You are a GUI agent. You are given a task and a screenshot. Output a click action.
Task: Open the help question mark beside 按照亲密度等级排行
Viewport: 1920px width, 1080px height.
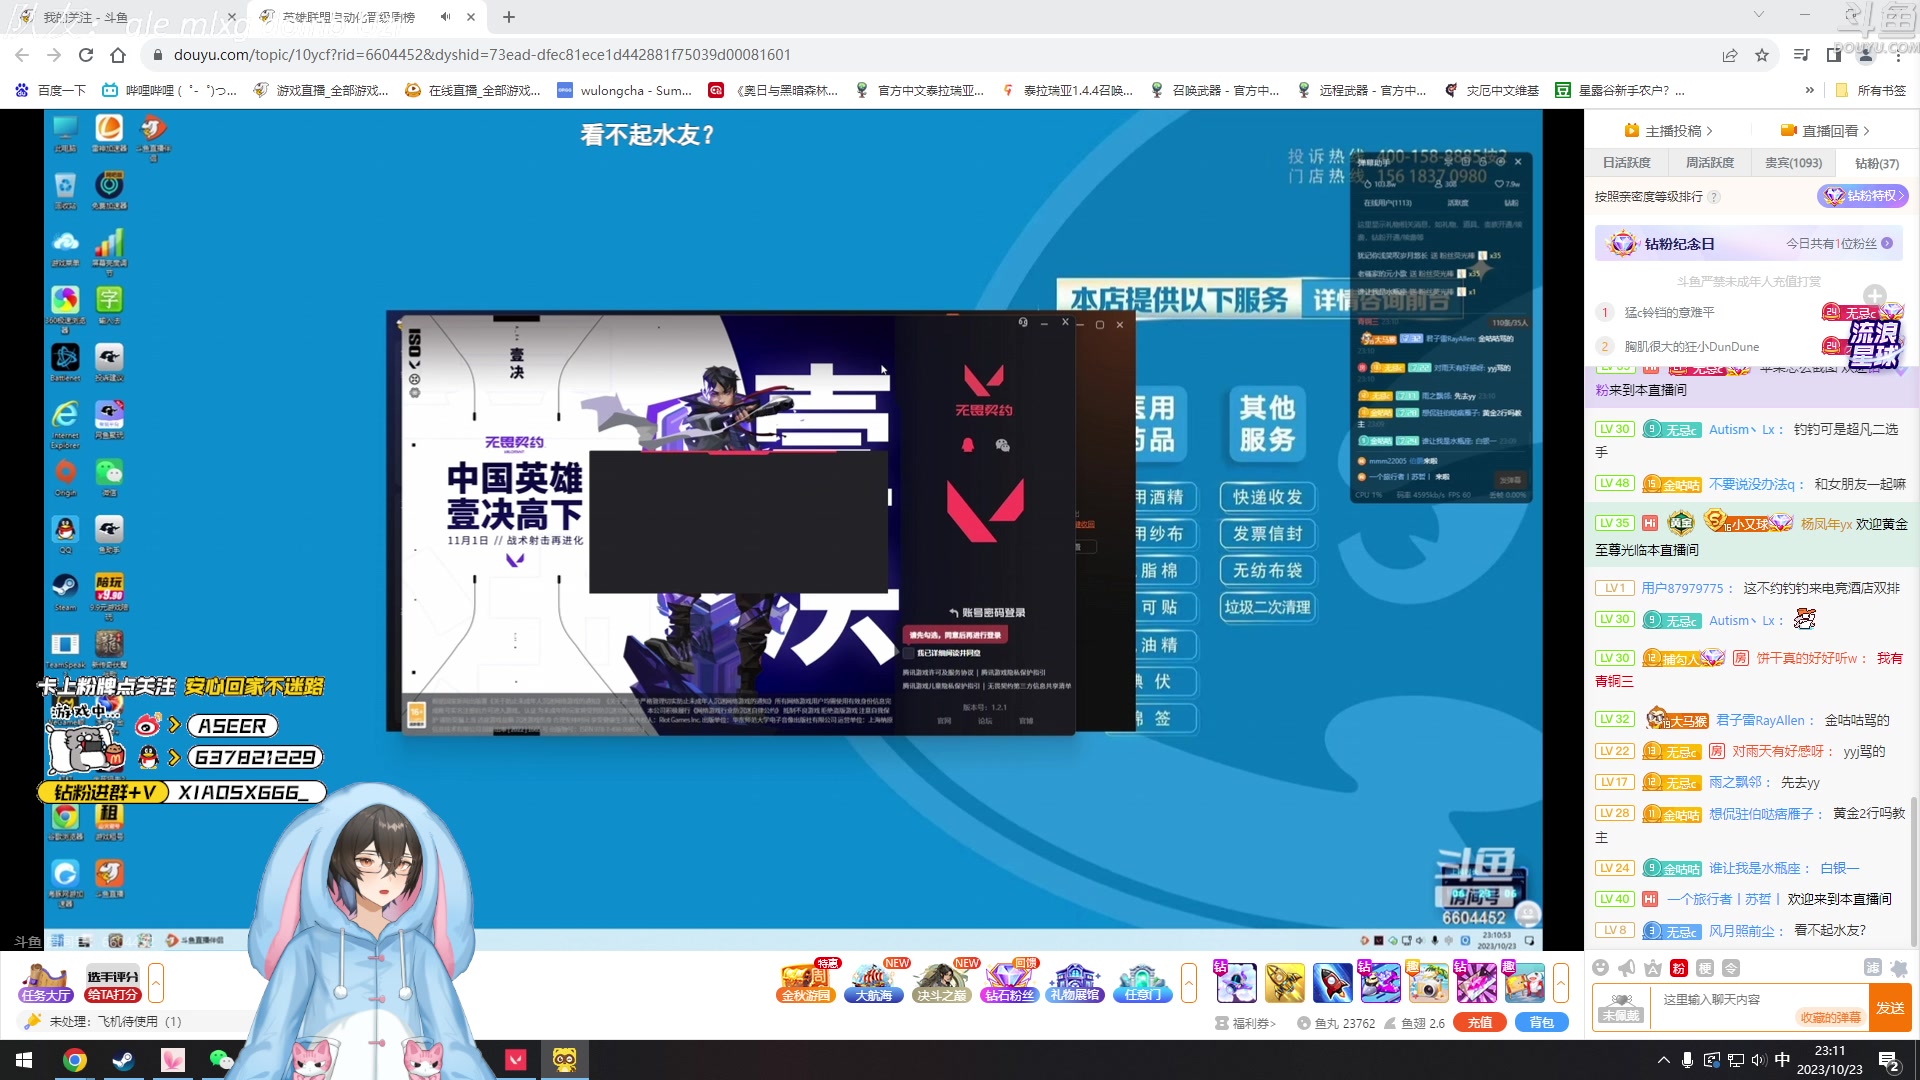pos(1714,197)
